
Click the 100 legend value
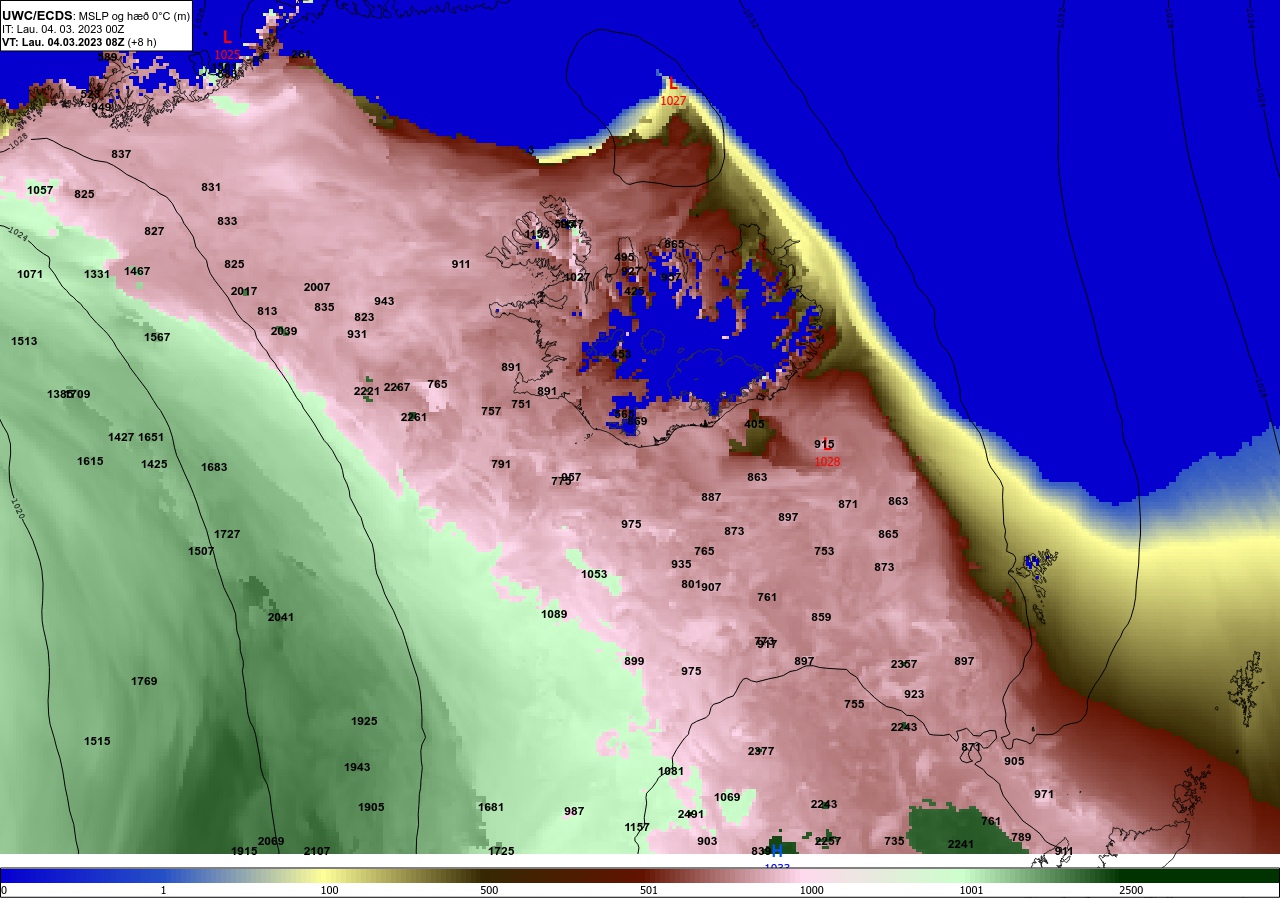pyautogui.click(x=329, y=890)
